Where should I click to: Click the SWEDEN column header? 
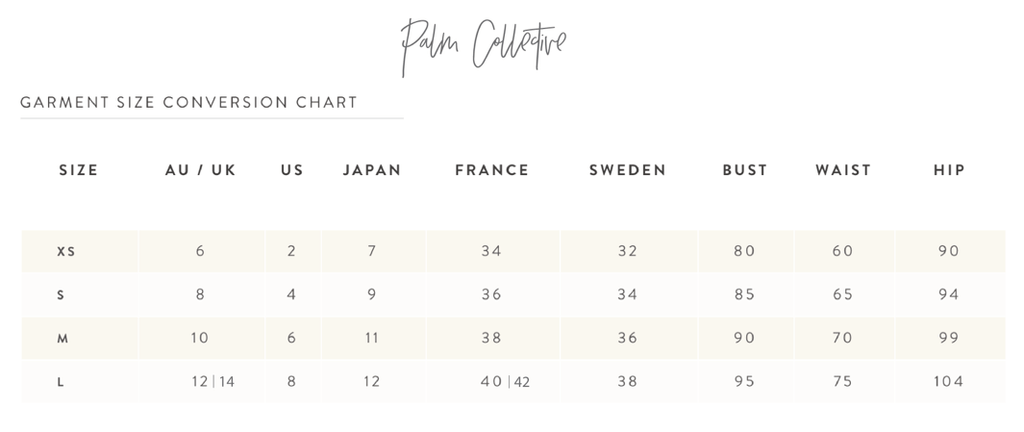628,170
